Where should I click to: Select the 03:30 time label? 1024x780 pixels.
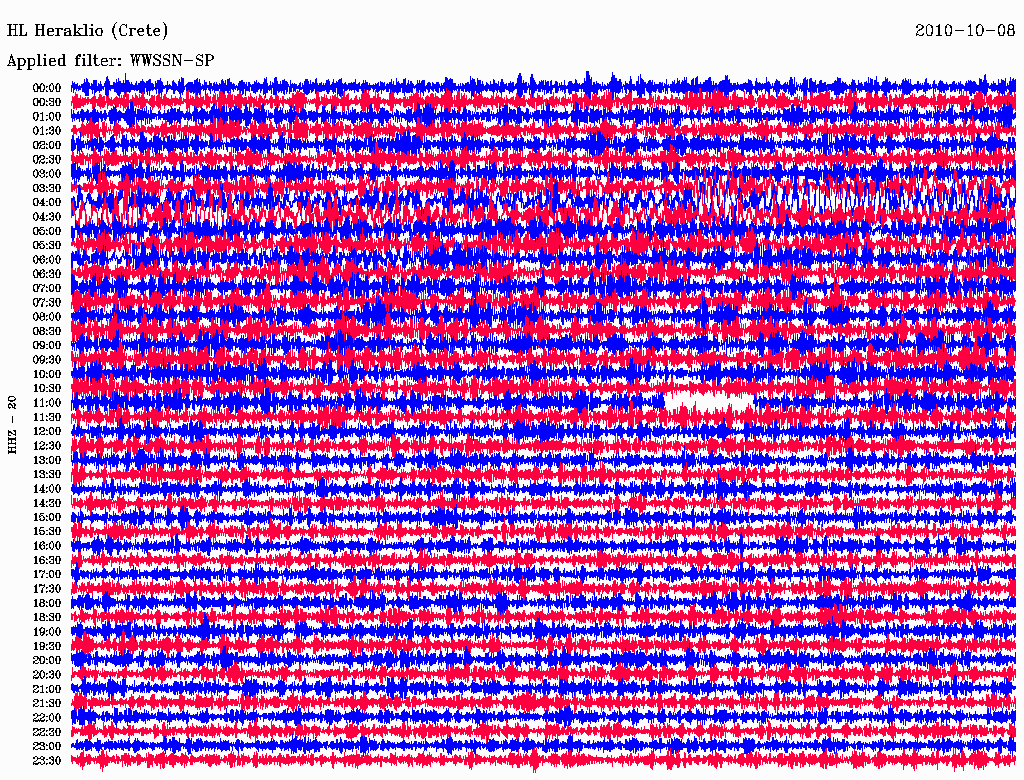47,188
